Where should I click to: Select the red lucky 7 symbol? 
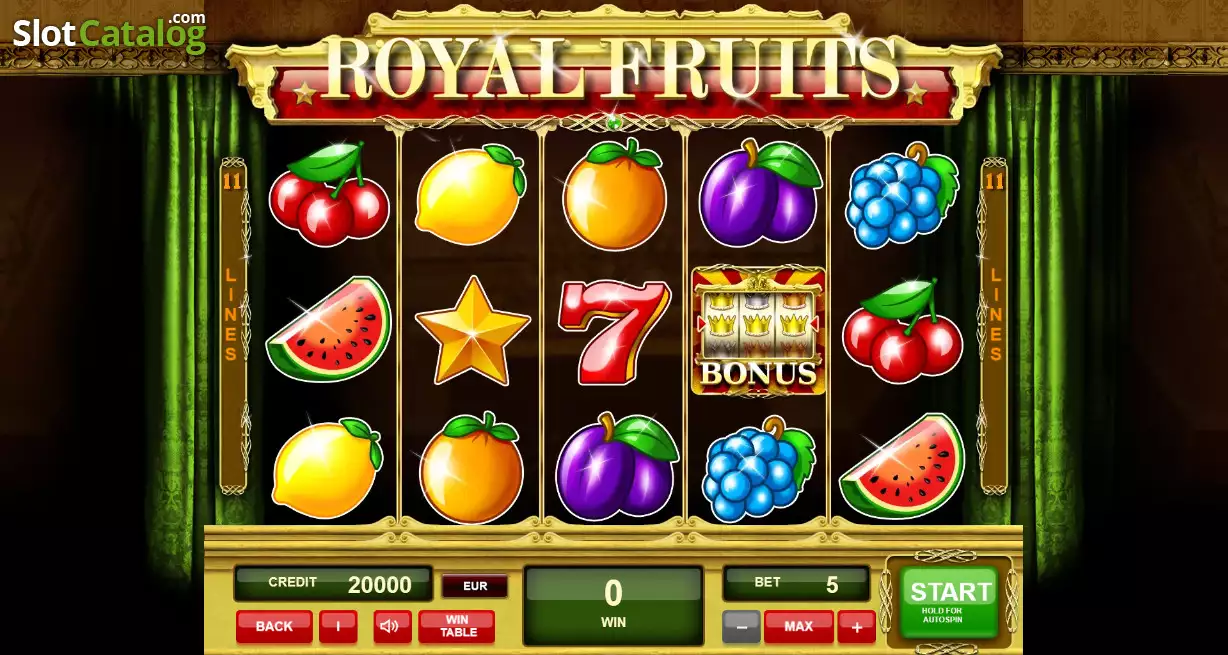613,331
